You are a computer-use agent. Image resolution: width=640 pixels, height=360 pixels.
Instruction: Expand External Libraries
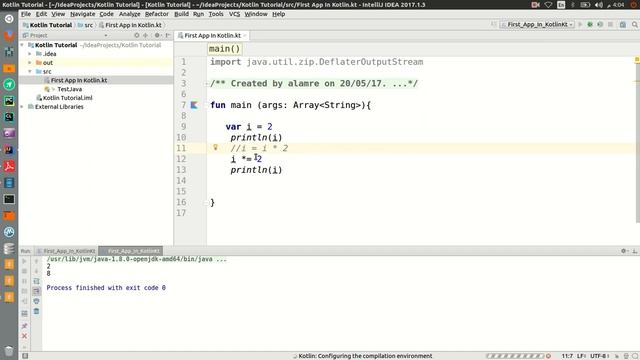22,107
